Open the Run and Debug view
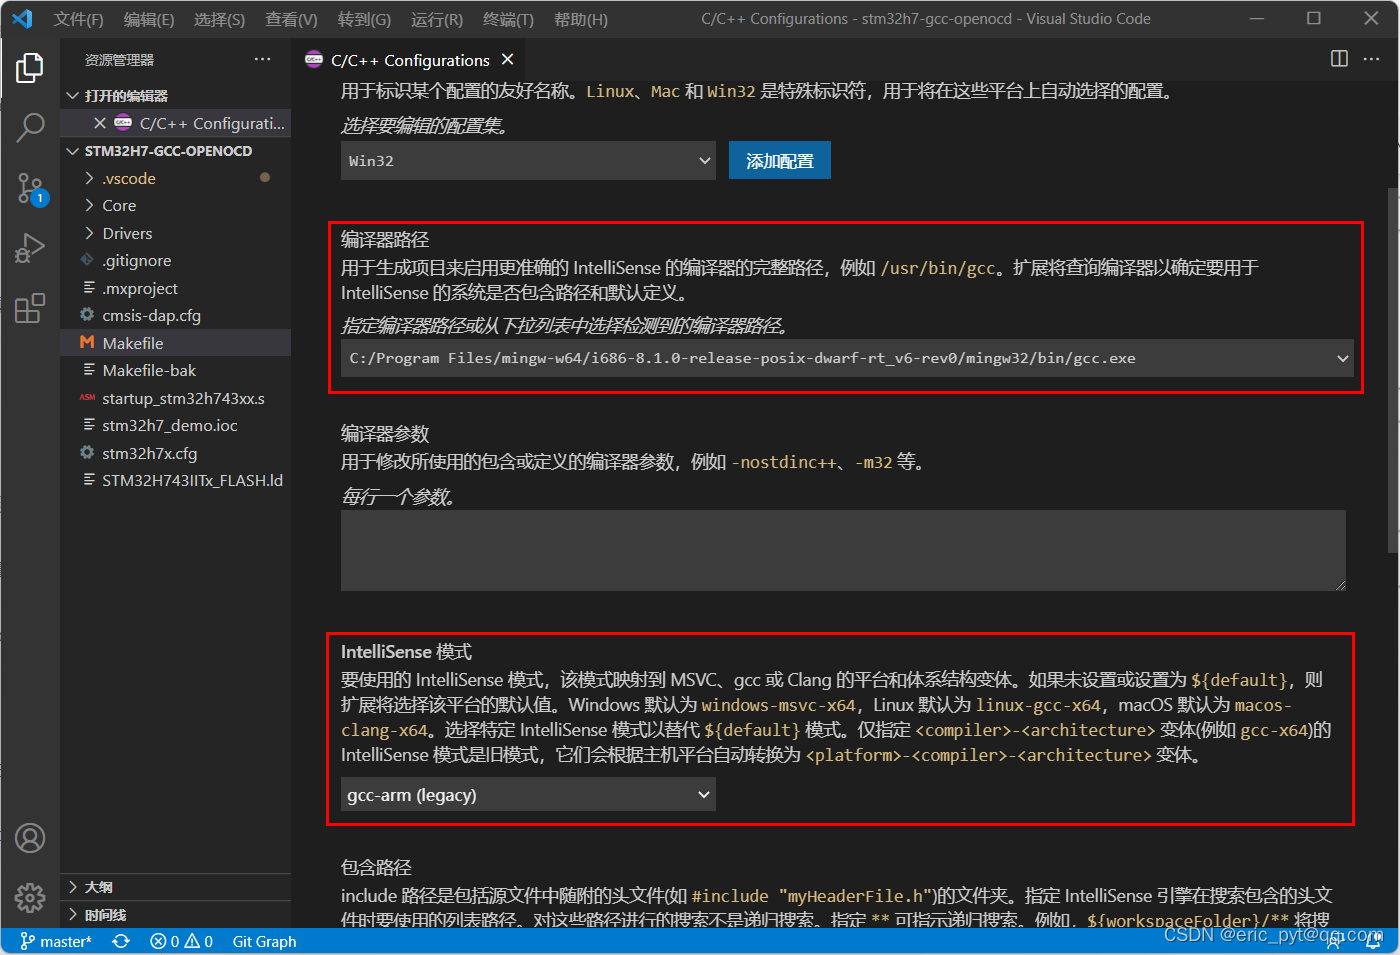 pyautogui.click(x=30, y=247)
